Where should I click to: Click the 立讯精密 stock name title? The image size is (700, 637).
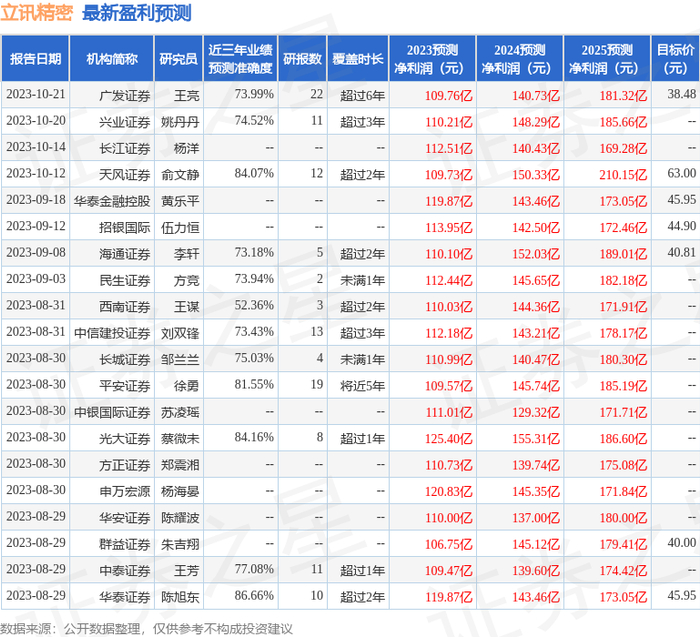pos(36,12)
